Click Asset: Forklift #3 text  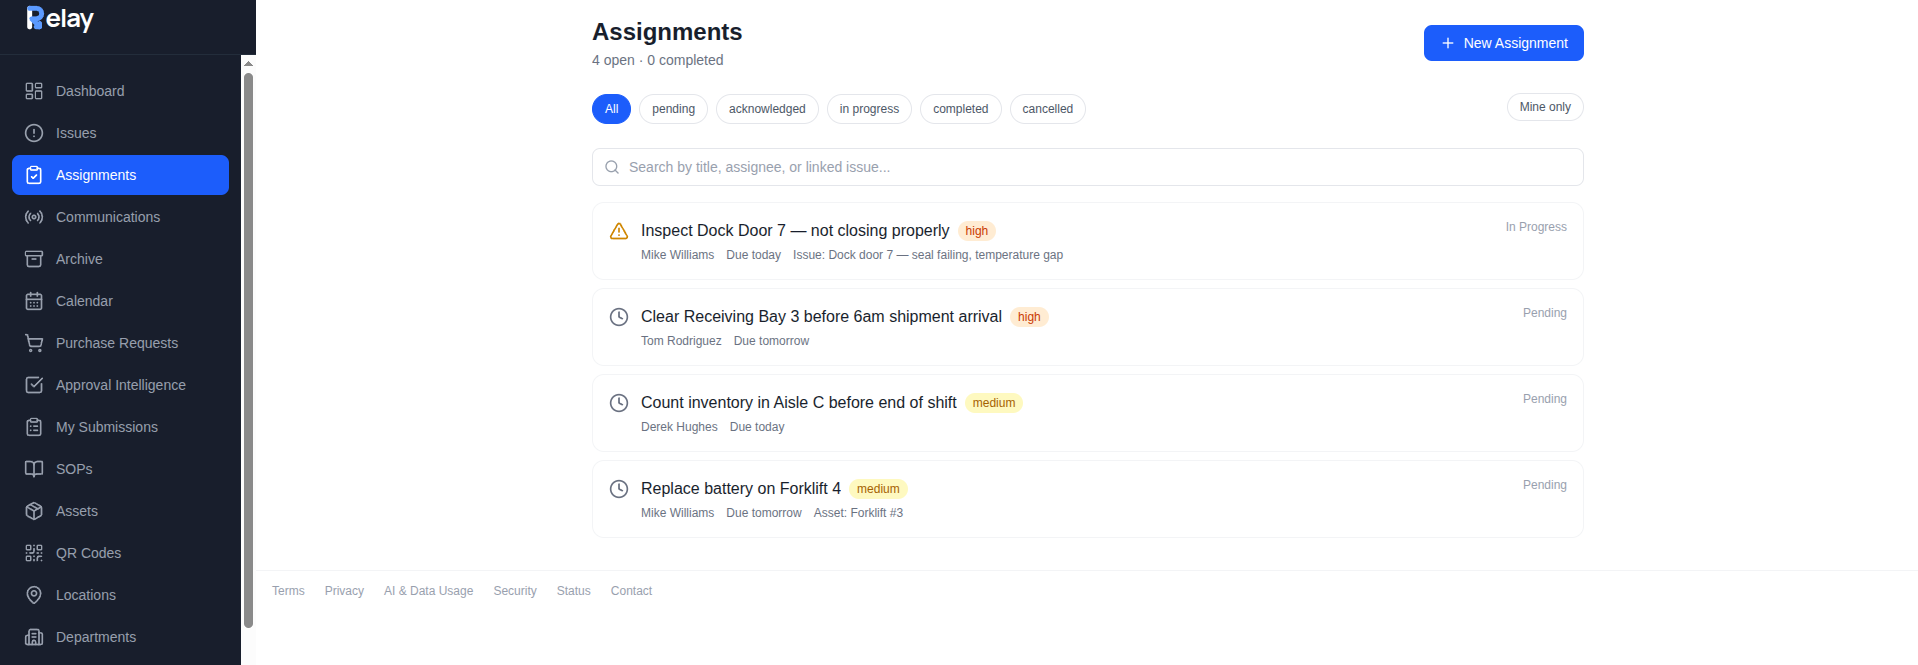point(858,513)
